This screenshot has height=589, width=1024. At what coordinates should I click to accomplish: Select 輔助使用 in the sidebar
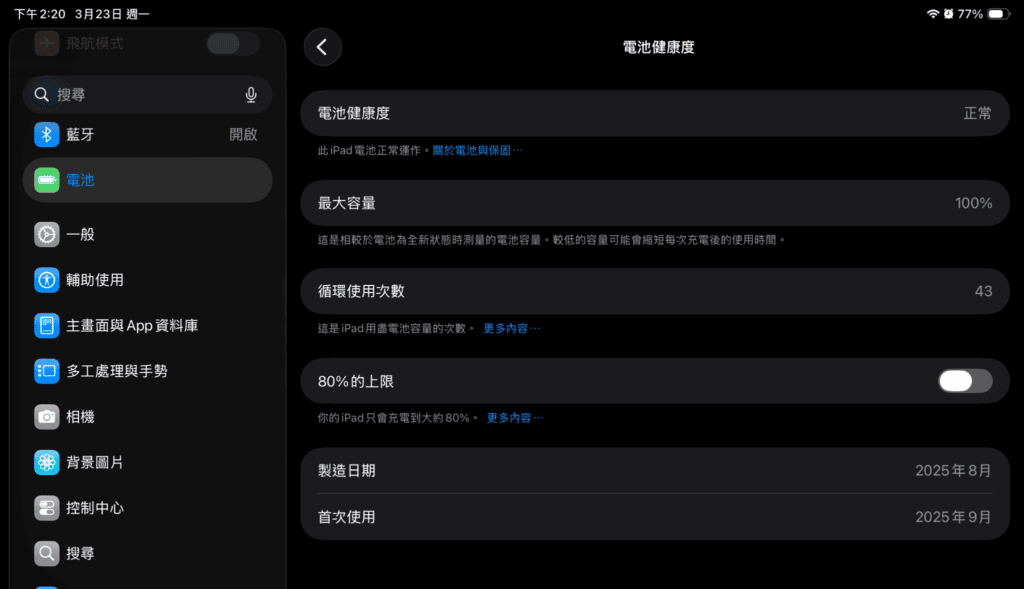tap(148, 280)
